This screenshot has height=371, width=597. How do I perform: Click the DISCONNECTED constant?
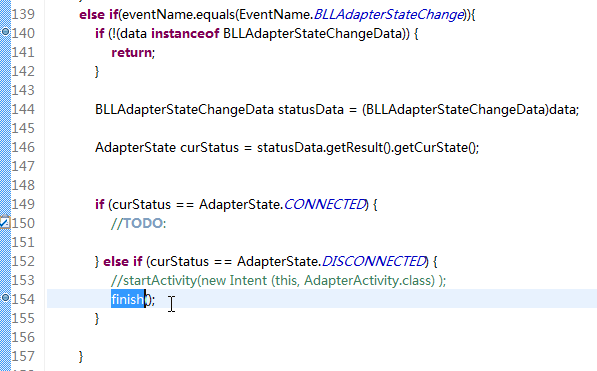[x=374, y=261]
